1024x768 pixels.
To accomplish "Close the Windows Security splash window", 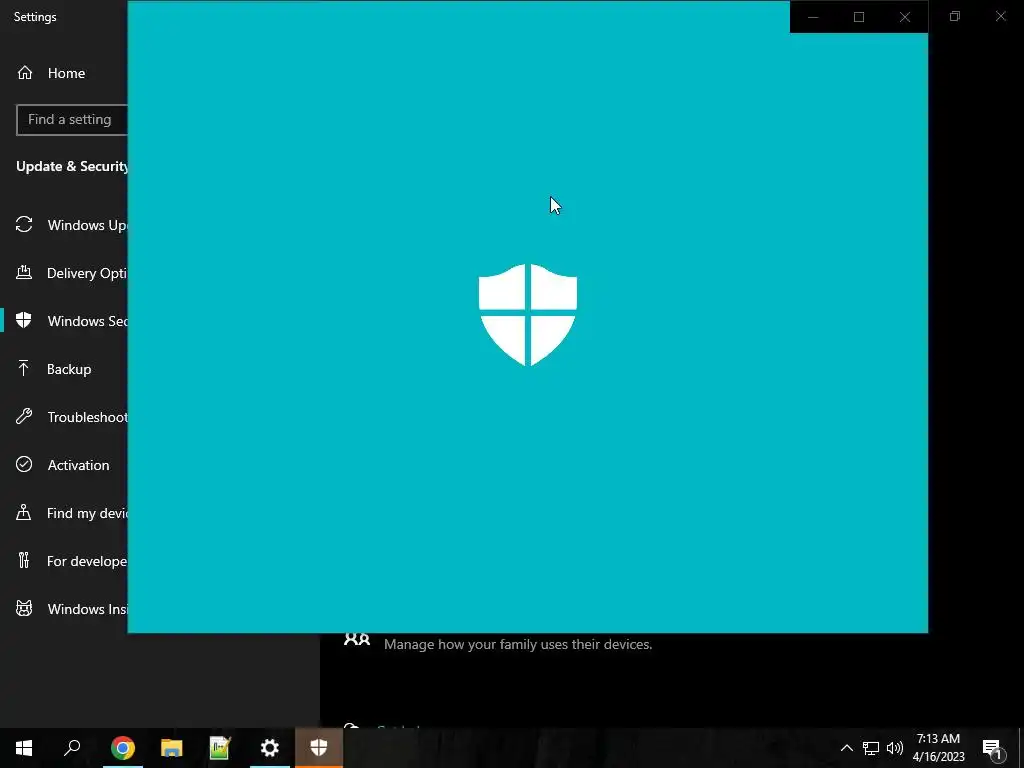I will 905,17.
